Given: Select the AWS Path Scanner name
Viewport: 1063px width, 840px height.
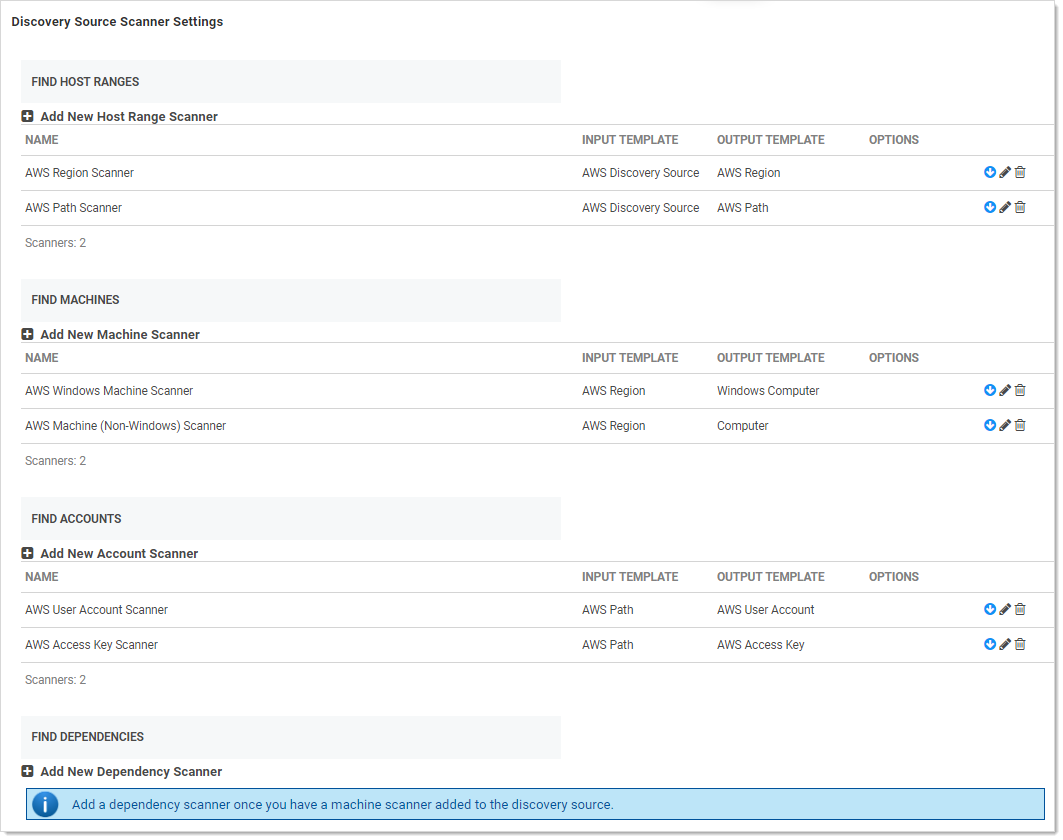Looking at the screenshot, I should 73,208.
